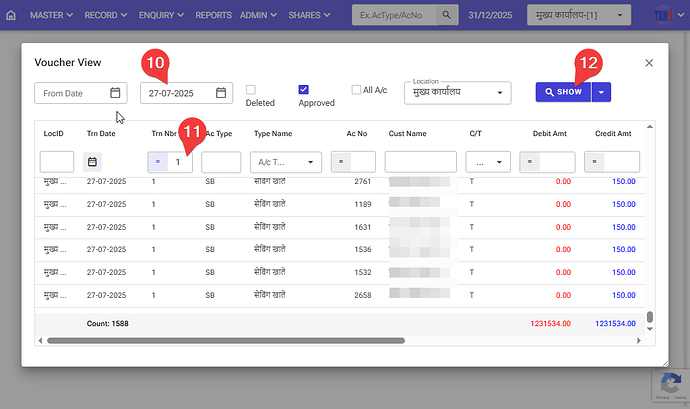This screenshot has width=690, height=409.
Task: Click the Cust Name filter input box
Action: point(420,161)
